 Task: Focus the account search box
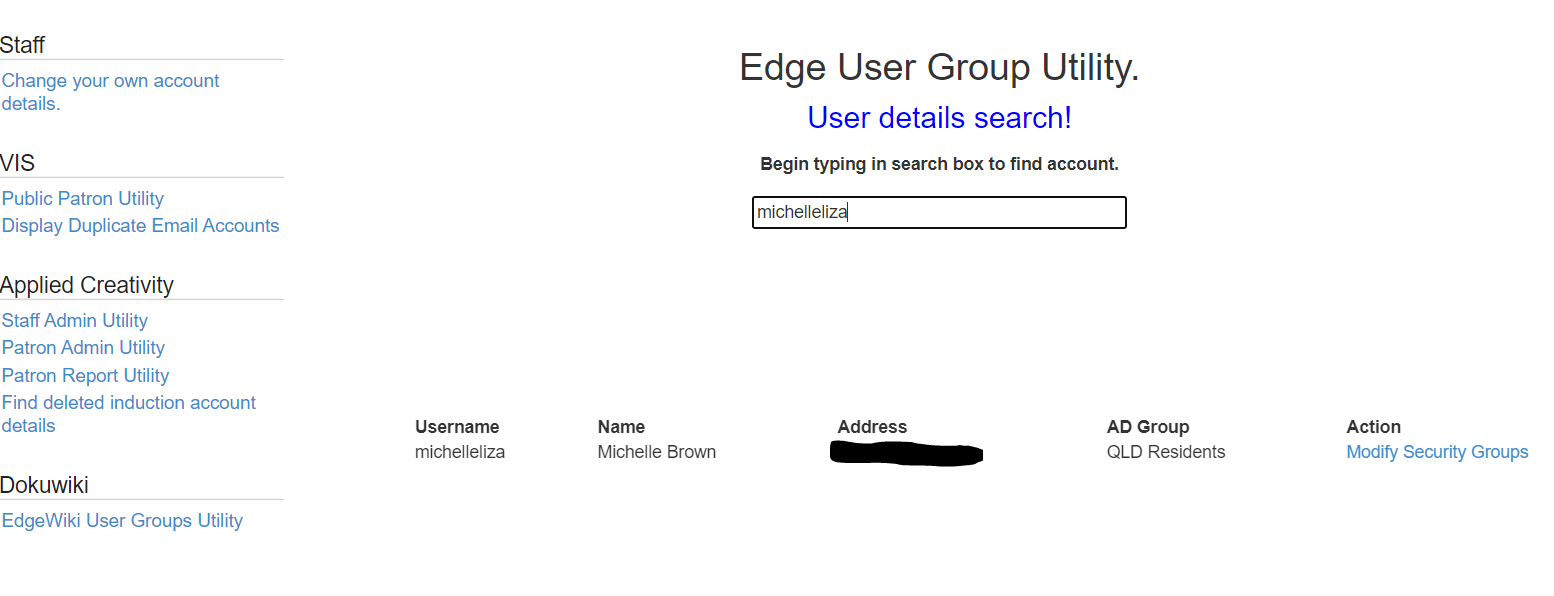click(938, 213)
